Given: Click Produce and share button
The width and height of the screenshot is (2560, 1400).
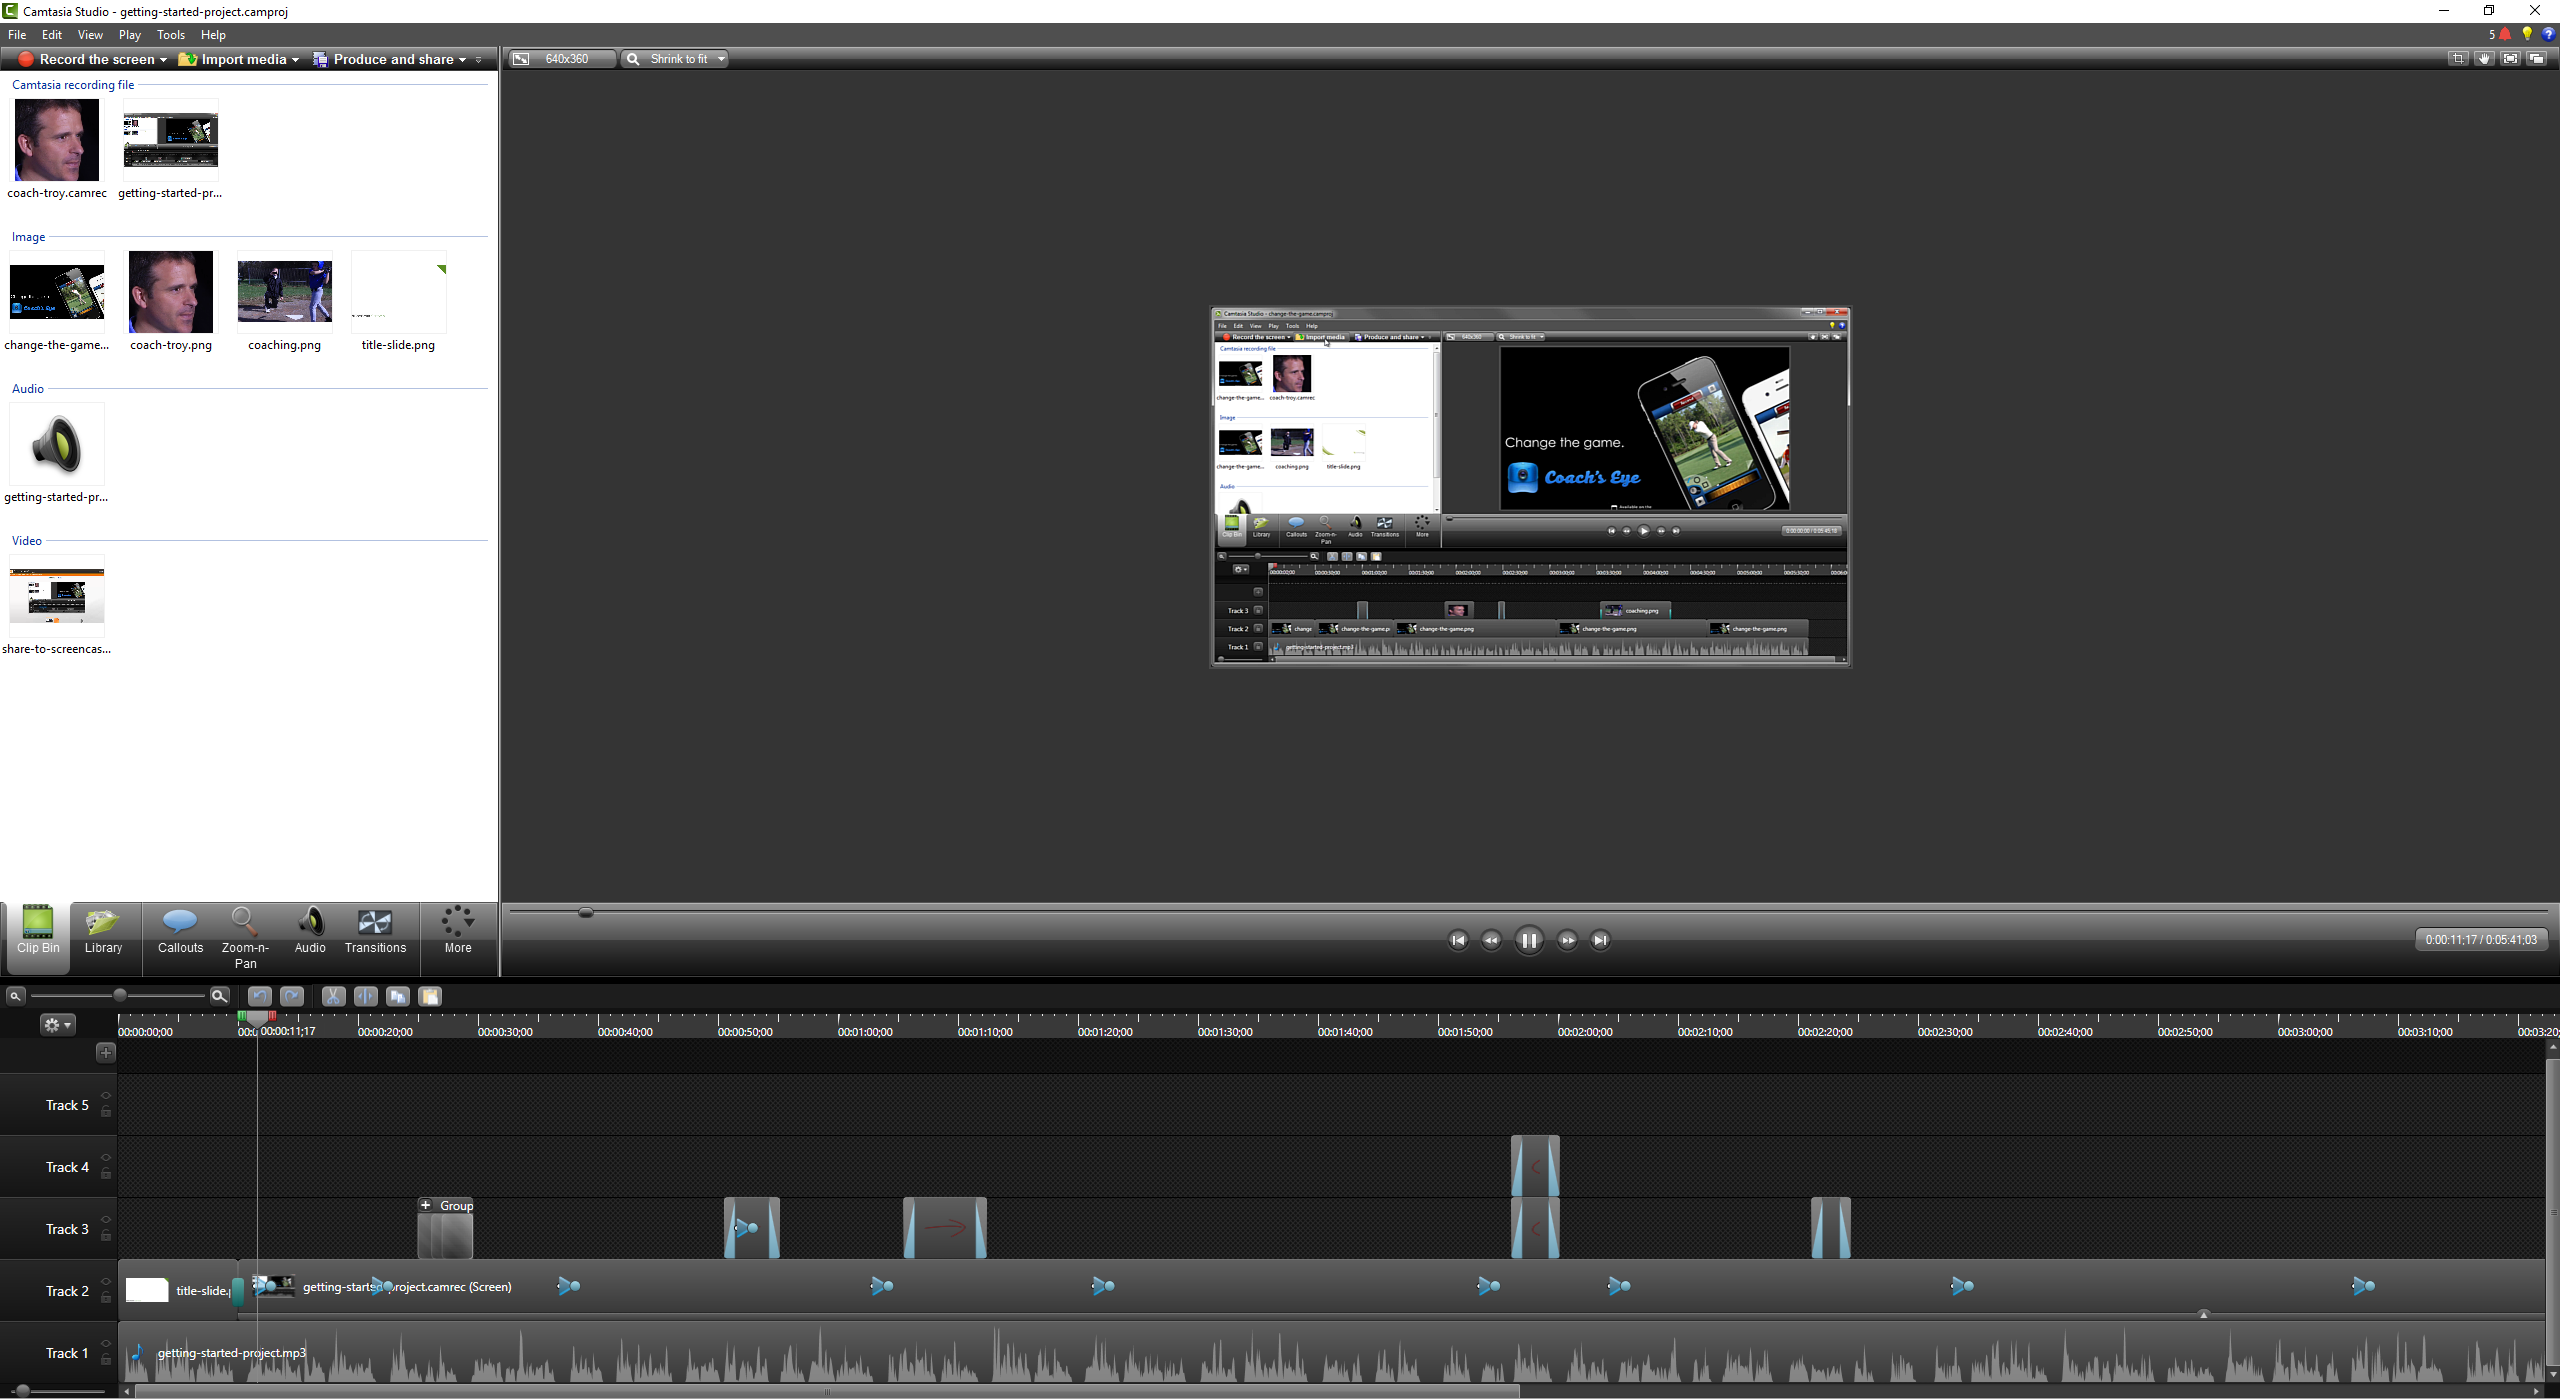Looking at the screenshot, I should (x=392, y=60).
